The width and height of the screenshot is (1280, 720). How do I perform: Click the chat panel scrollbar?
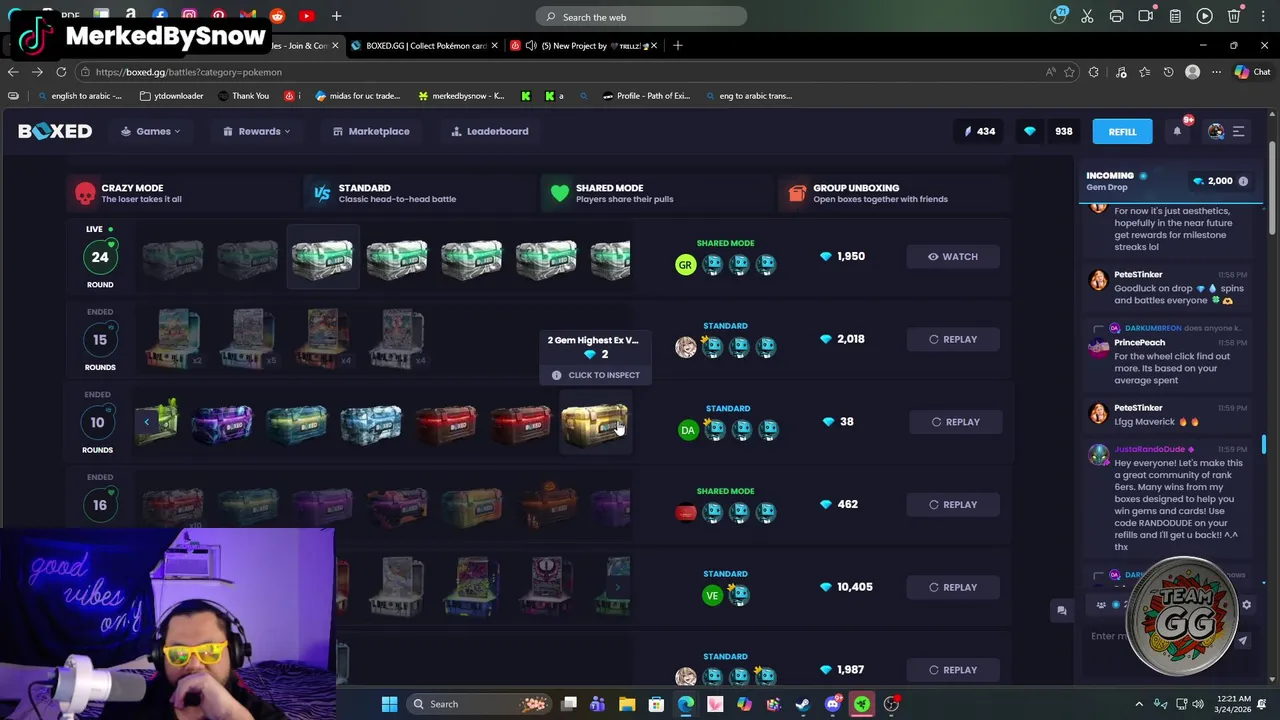coord(1264,445)
